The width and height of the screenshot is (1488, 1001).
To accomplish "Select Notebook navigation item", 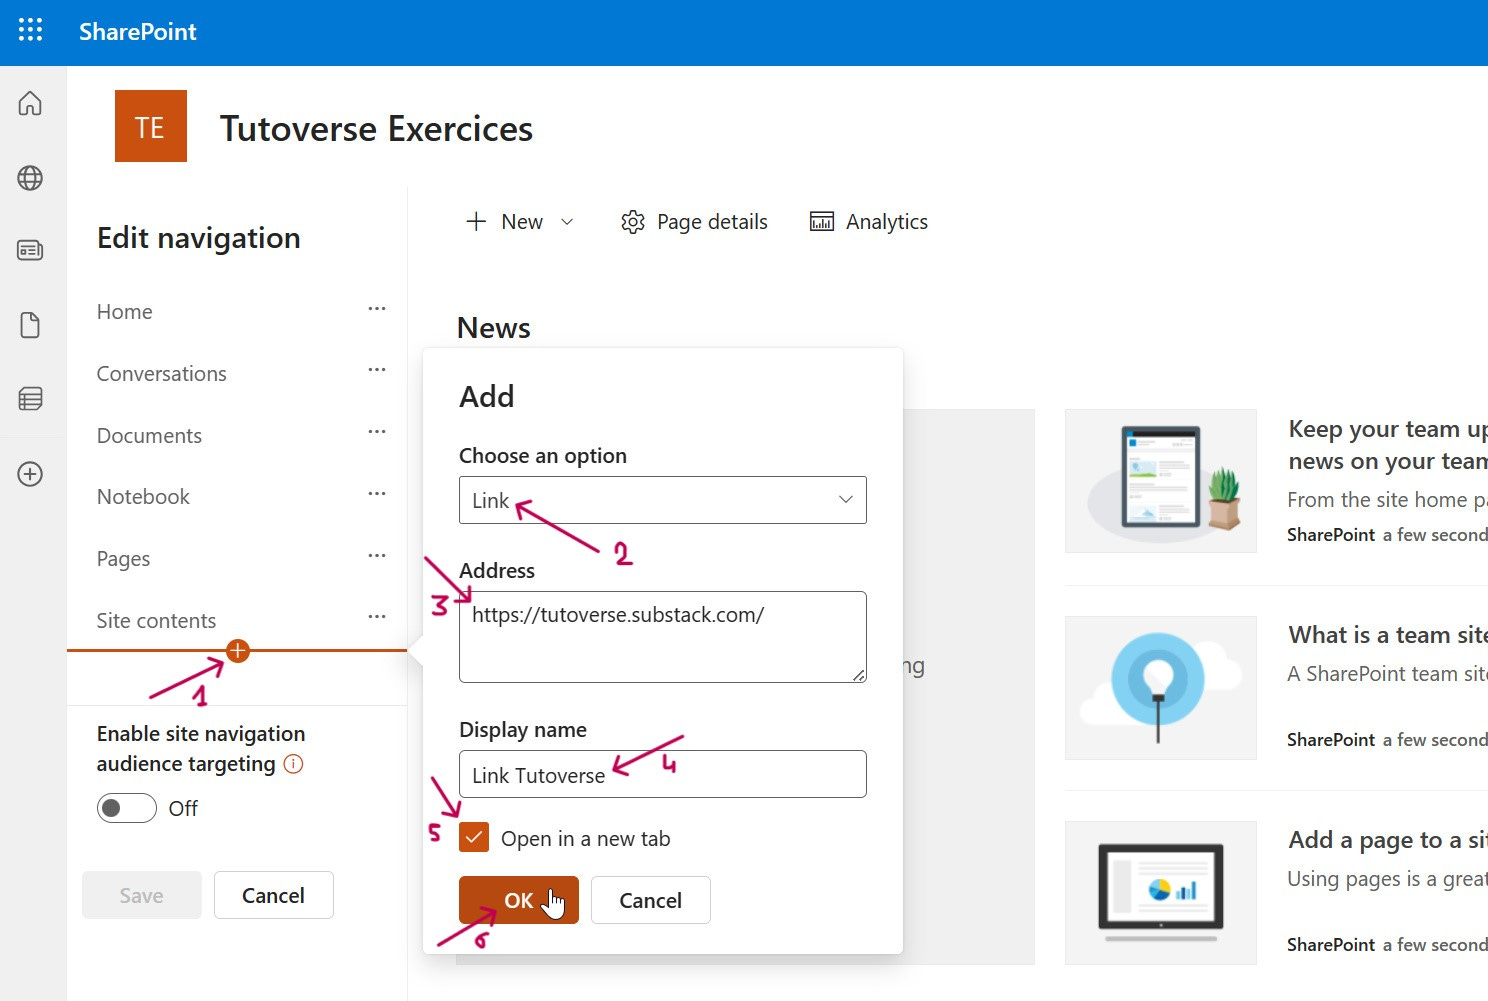I will tap(143, 497).
